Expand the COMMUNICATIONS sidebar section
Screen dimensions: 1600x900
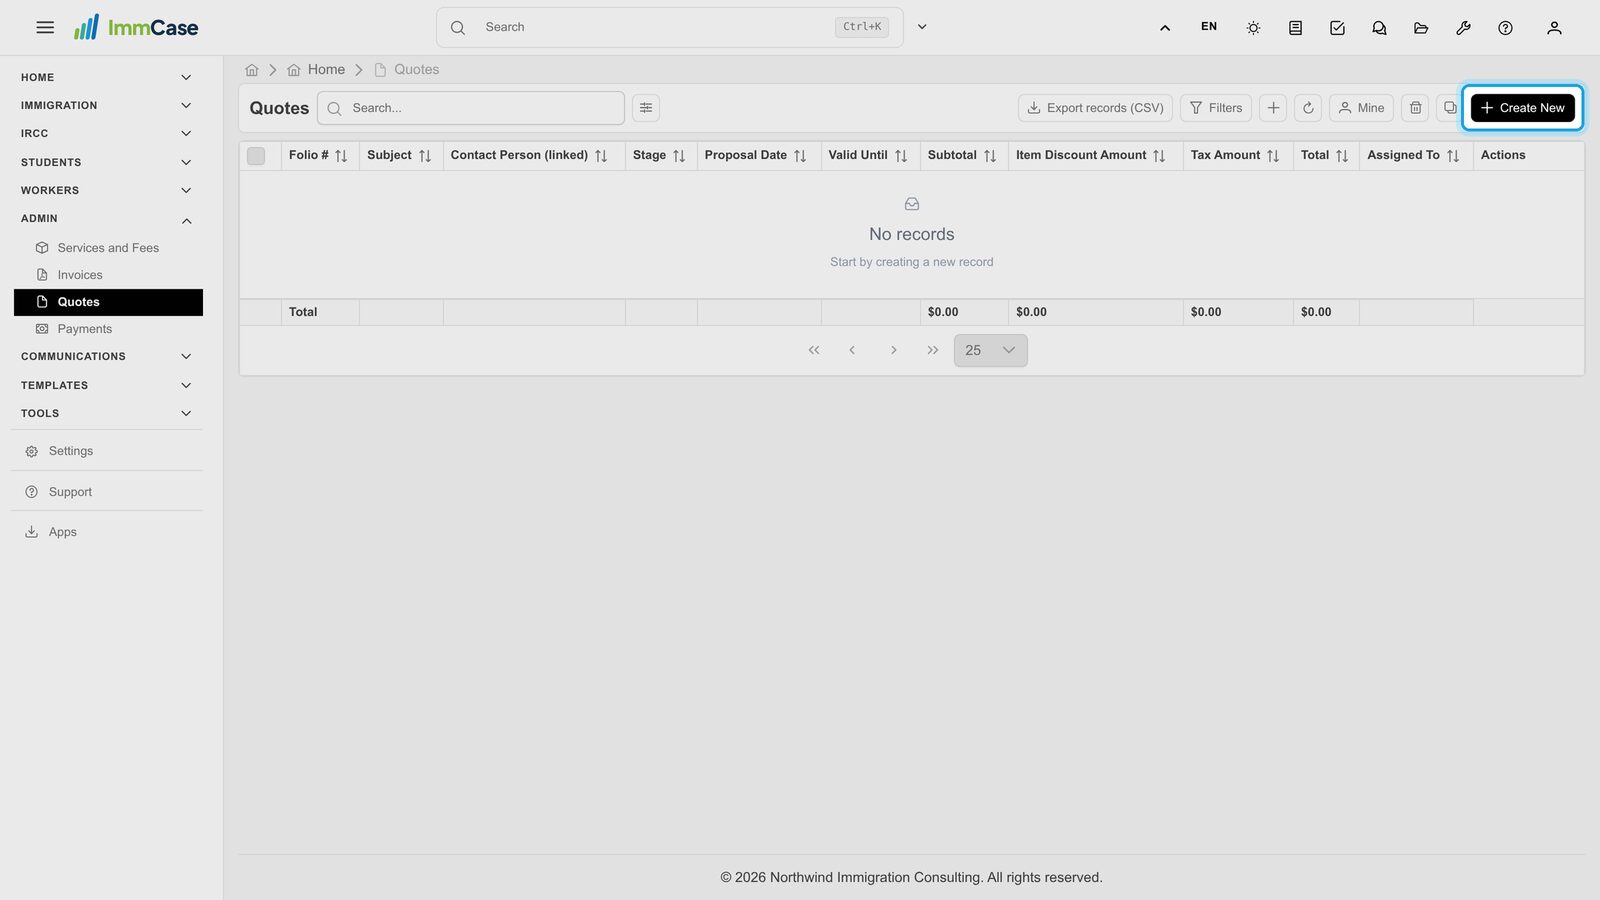pos(107,357)
